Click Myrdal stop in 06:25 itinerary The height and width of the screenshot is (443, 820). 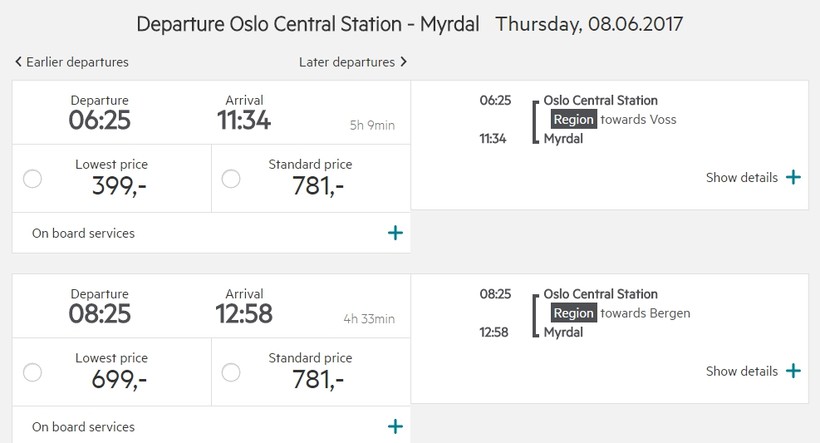click(x=563, y=139)
